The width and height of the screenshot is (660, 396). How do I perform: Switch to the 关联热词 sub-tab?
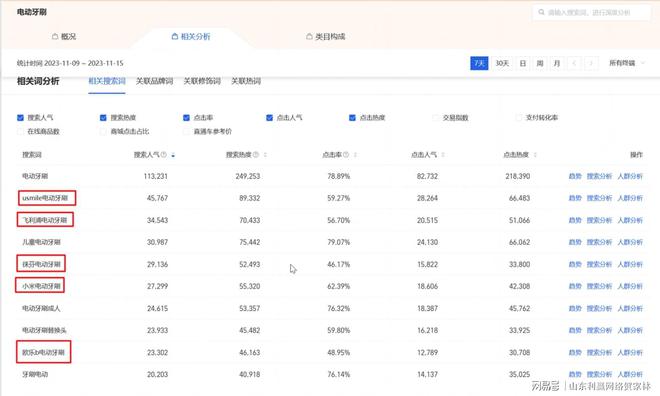(246, 81)
